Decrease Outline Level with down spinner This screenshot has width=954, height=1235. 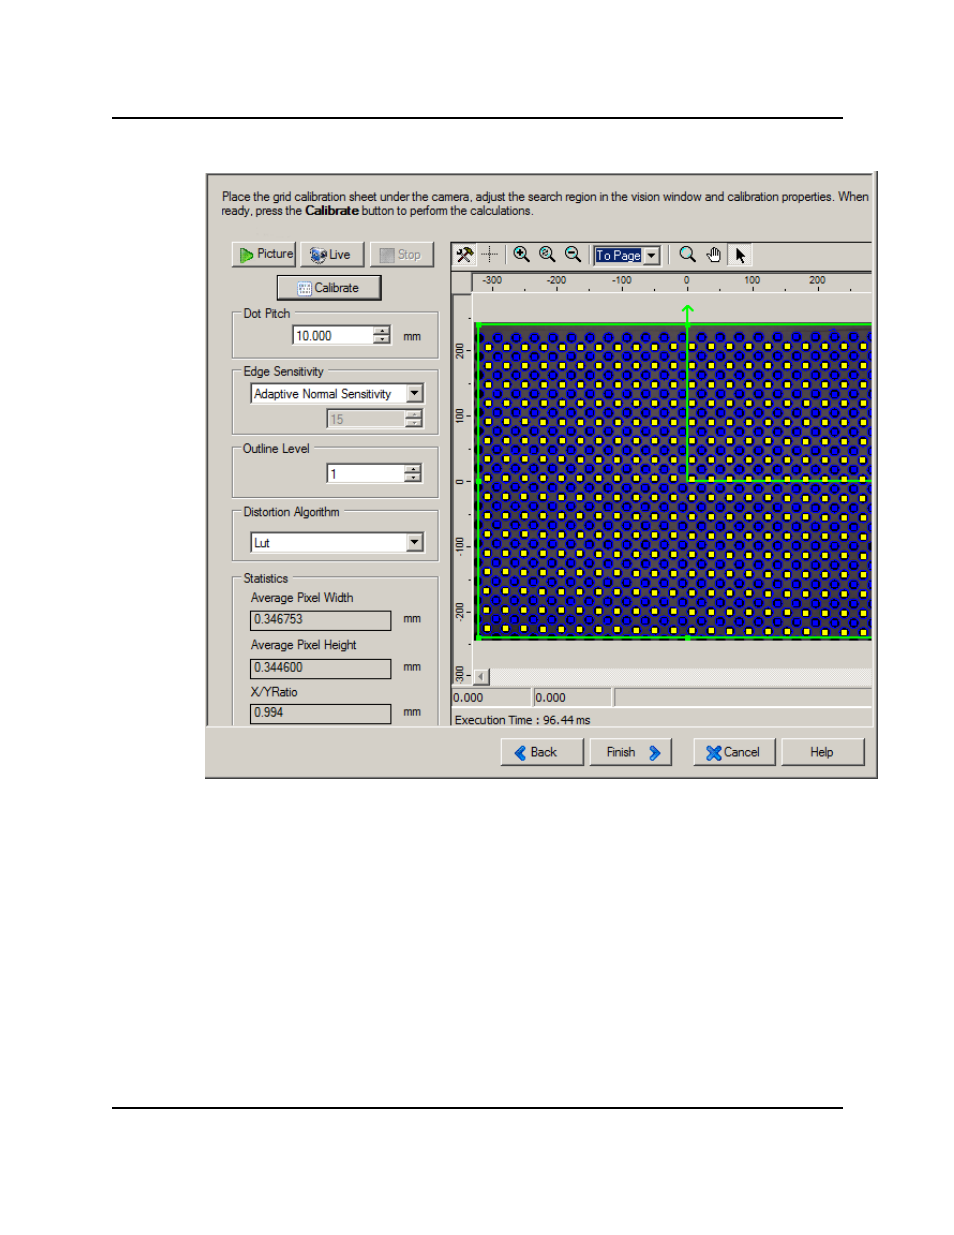click(413, 478)
